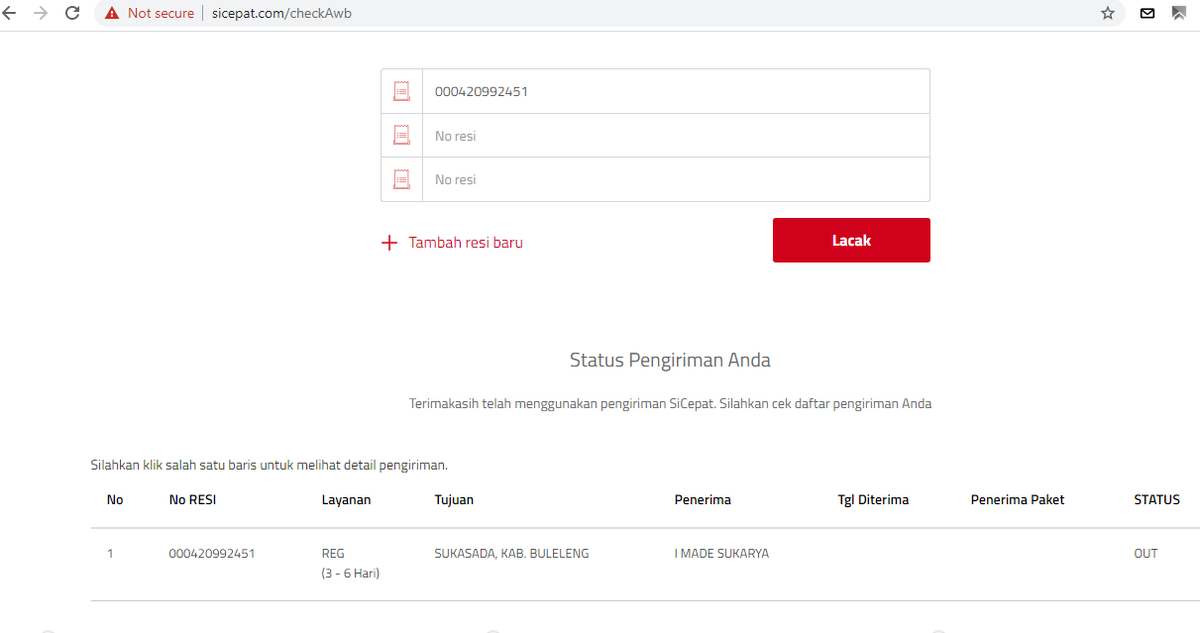Click the second No resi input field
The height and width of the screenshot is (633, 1200).
tap(676, 135)
